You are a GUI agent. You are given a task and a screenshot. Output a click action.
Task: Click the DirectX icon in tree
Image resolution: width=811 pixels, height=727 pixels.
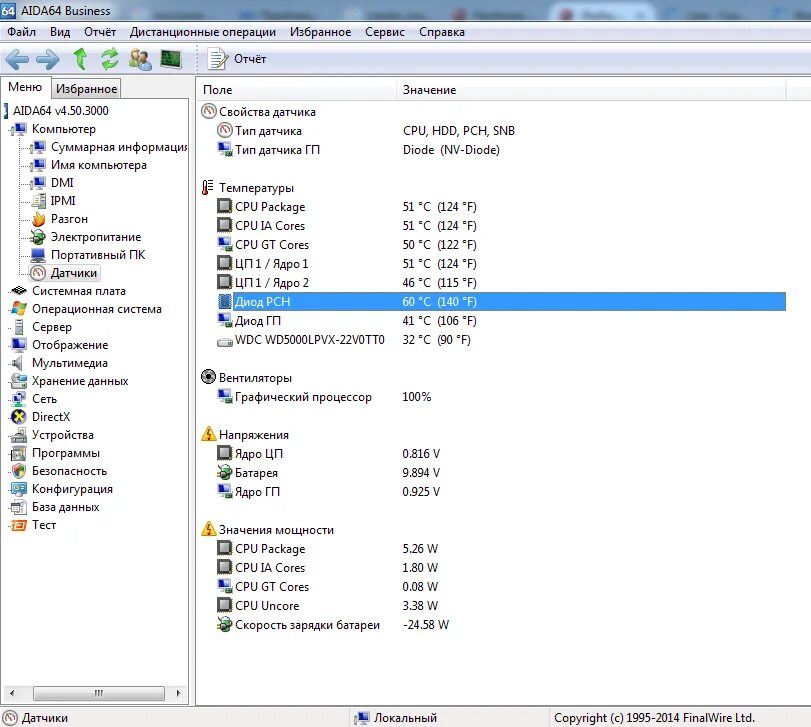coord(19,417)
